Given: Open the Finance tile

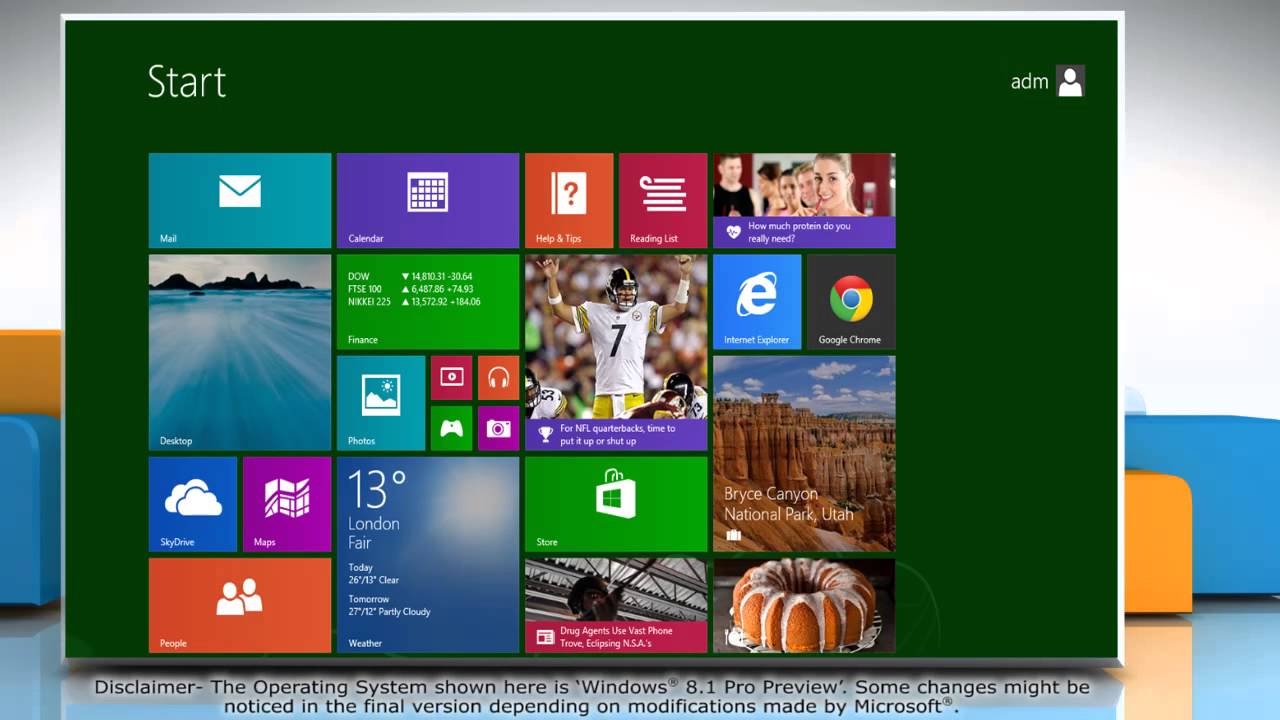Looking at the screenshot, I should pos(428,301).
